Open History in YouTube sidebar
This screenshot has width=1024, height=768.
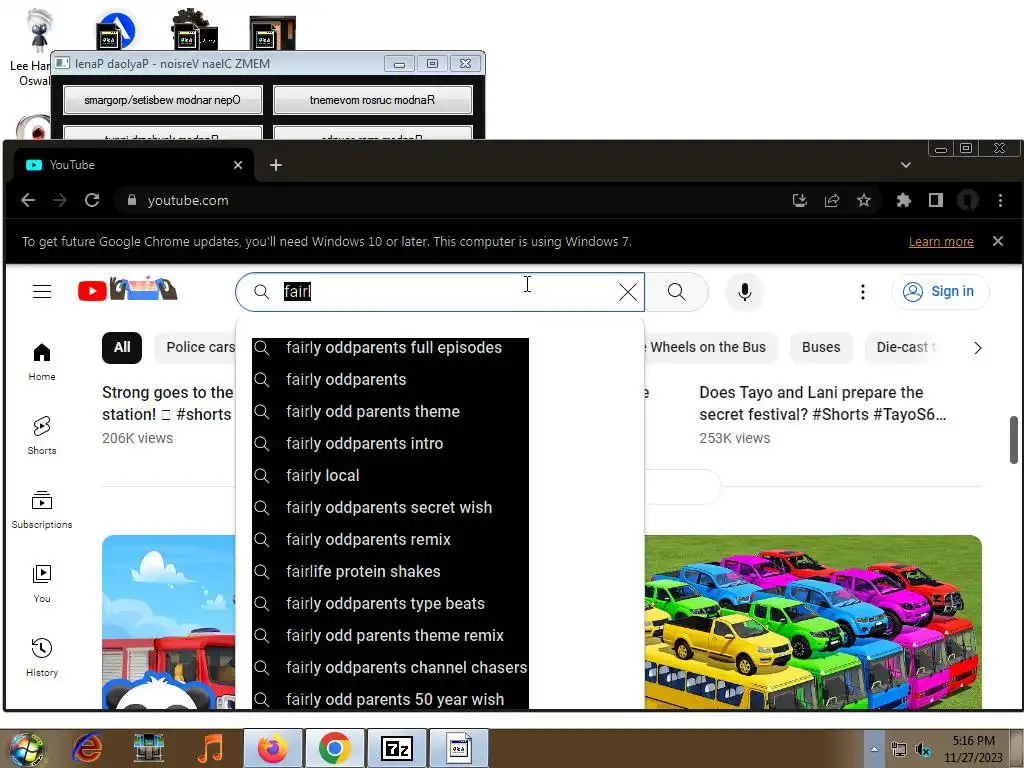pos(42,658)
